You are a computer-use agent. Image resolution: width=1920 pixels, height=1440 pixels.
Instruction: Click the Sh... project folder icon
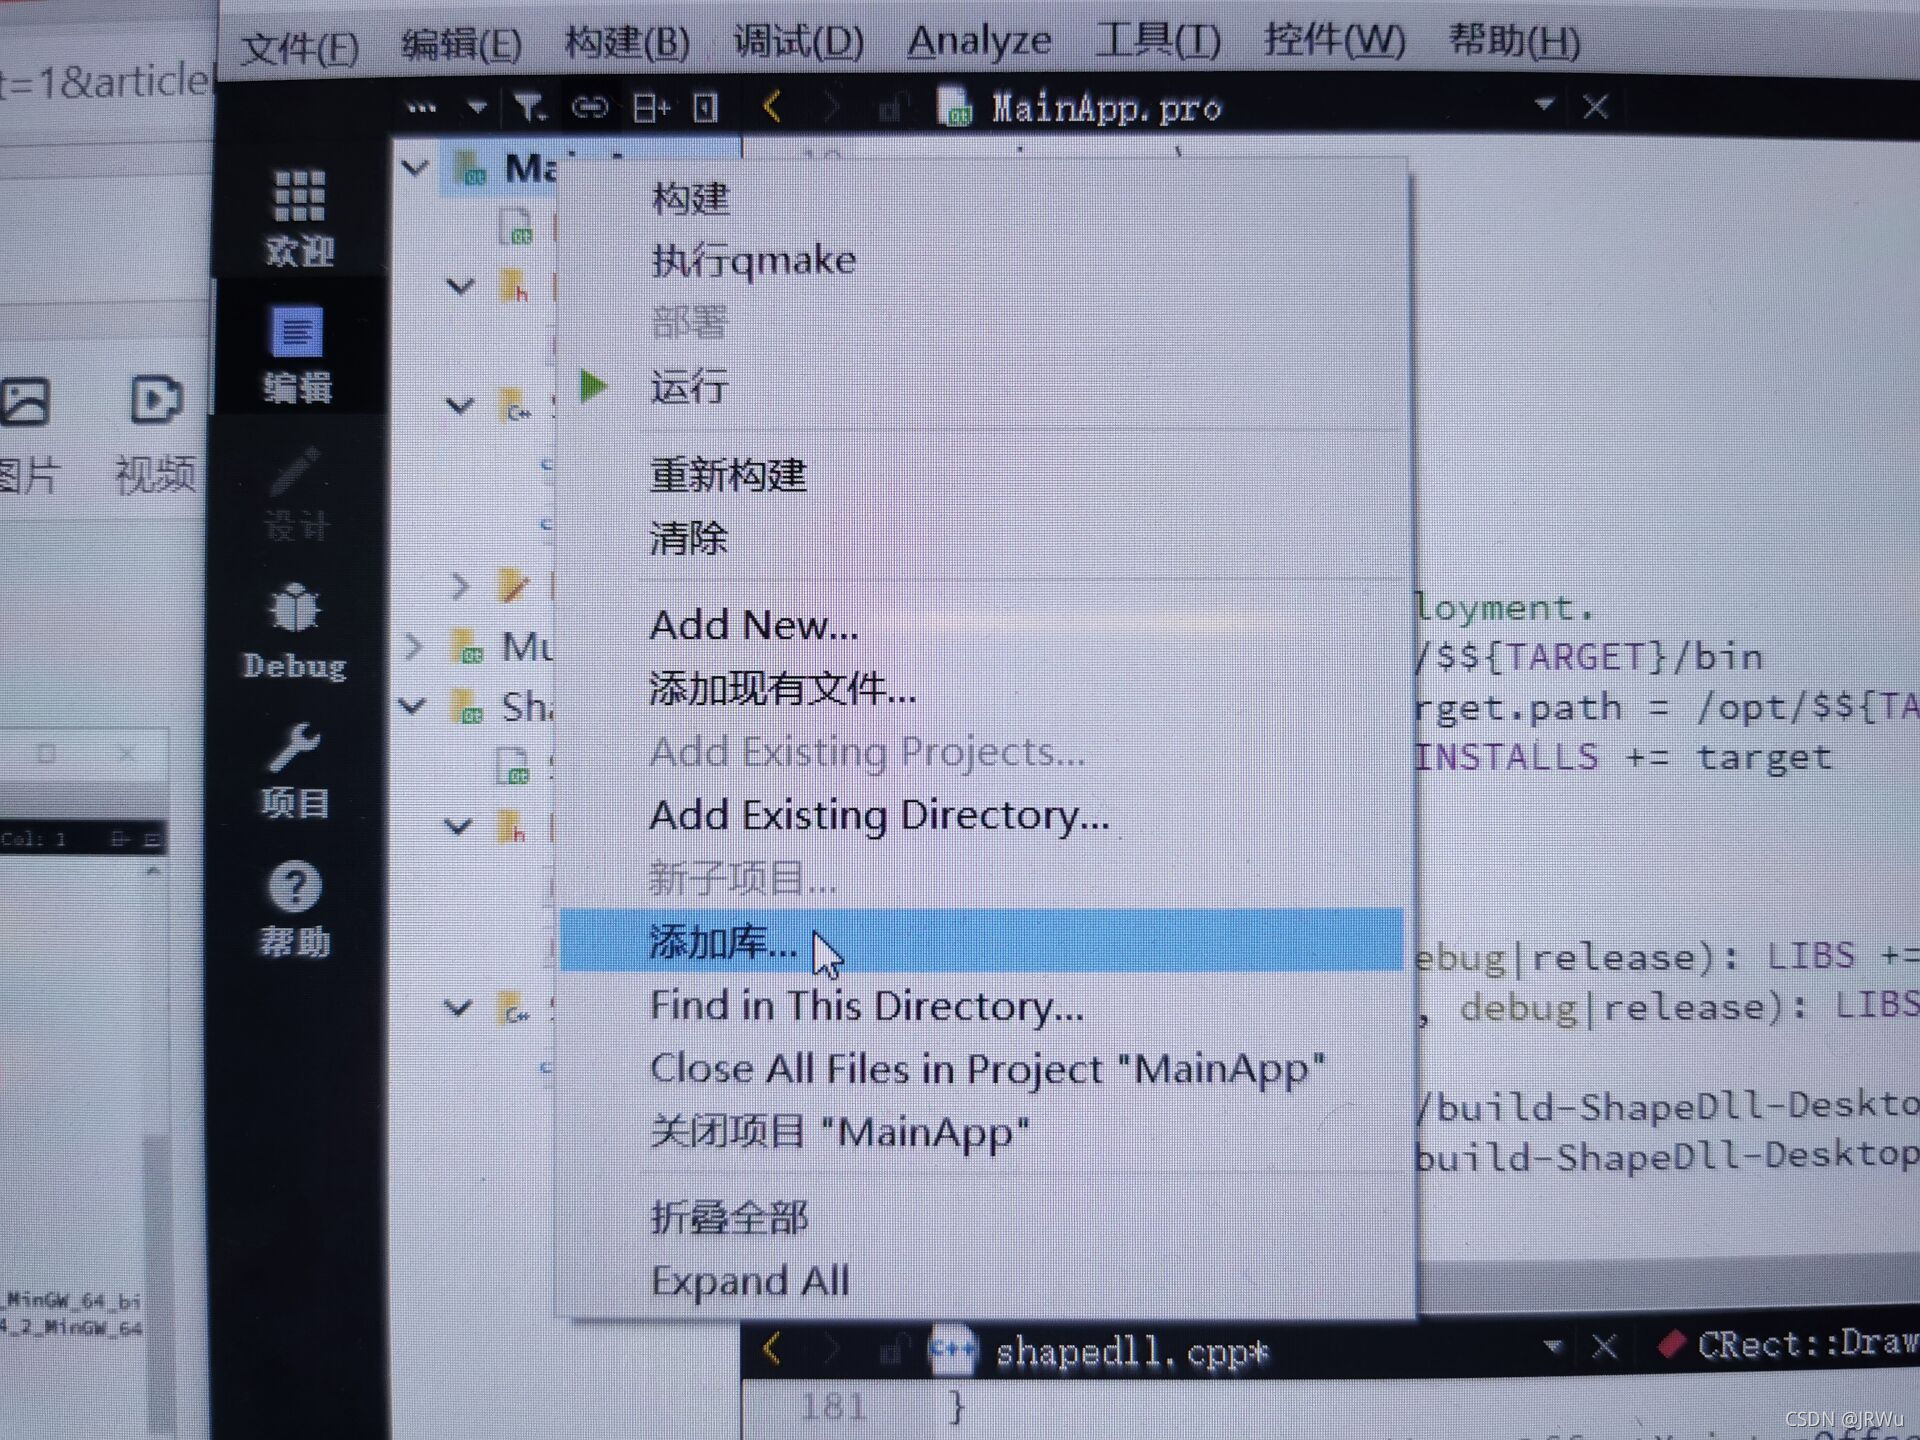(x=469, y=707)
